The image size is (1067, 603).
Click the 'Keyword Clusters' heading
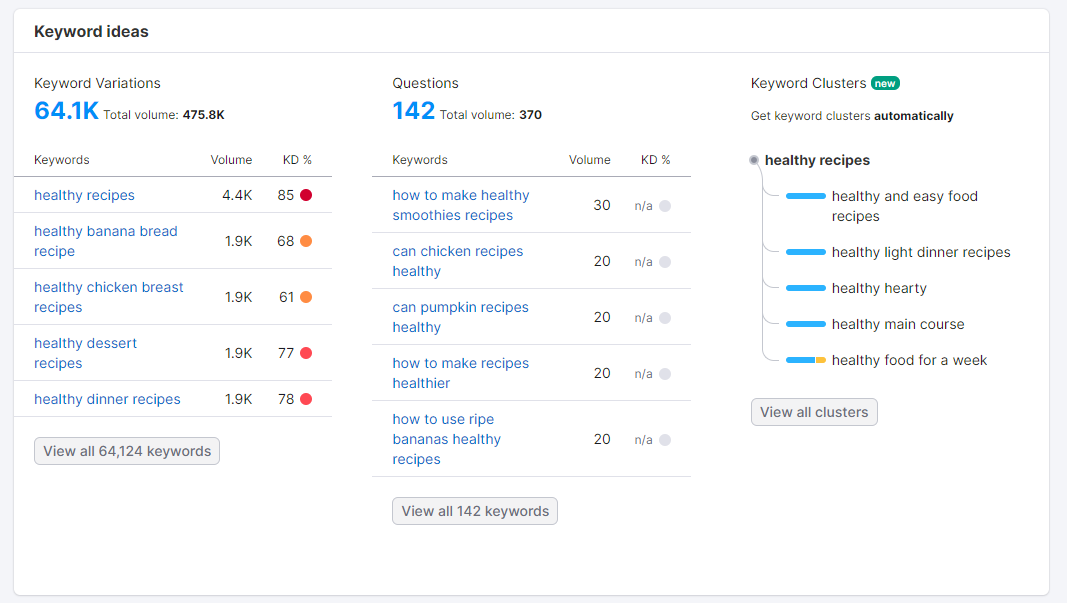(x=808, y=83)
